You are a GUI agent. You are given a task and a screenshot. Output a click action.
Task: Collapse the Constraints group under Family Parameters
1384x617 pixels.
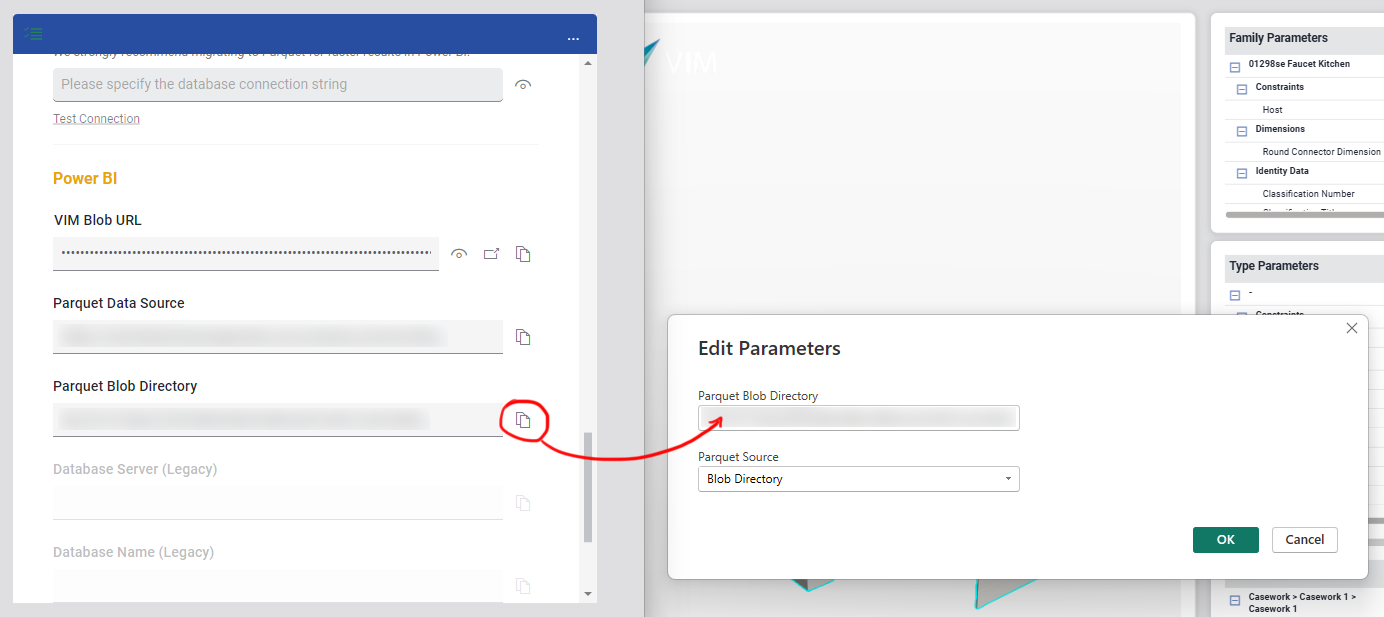click(x=1242, y=89)
